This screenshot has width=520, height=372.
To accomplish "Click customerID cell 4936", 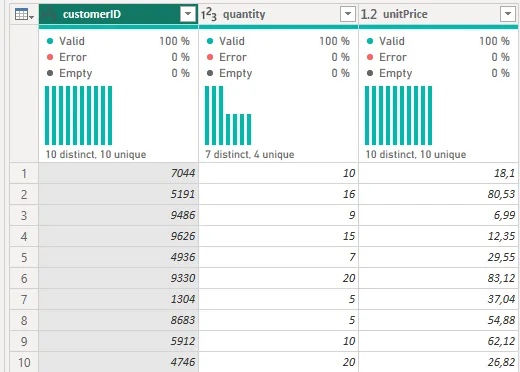I will pyautogui.click(x=118, y=257).
